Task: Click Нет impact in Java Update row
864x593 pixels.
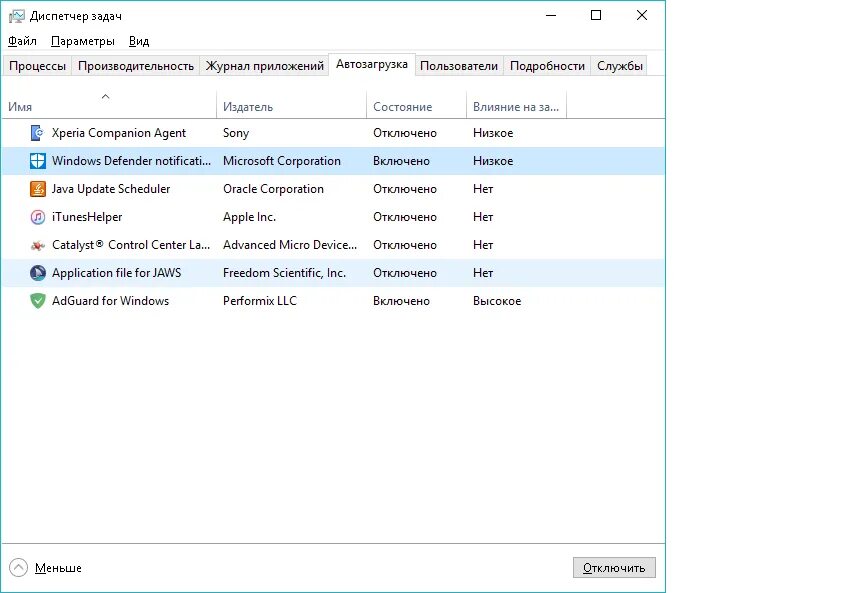Action: point(483,189)
